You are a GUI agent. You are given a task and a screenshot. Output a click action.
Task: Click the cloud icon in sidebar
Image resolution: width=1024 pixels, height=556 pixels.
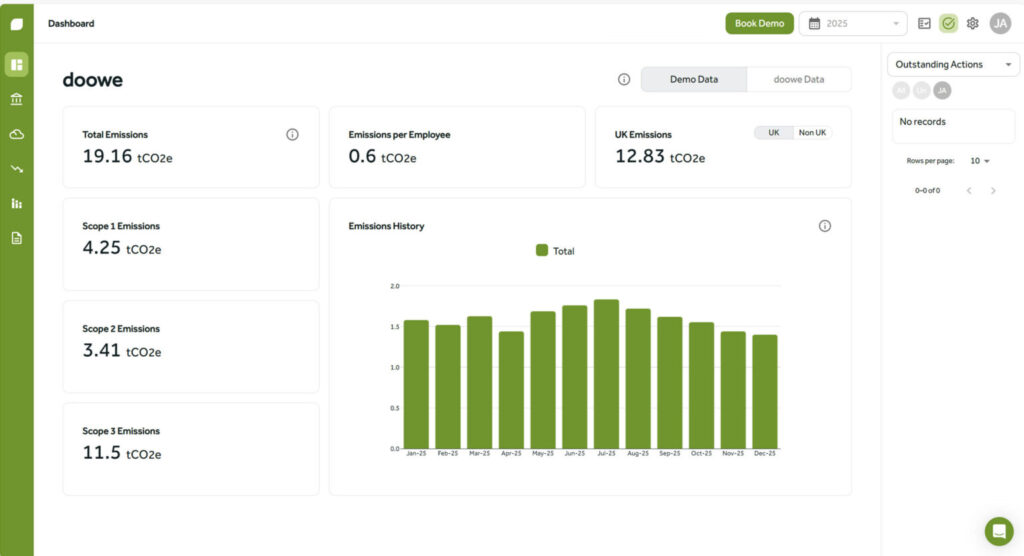click(16, 134)
